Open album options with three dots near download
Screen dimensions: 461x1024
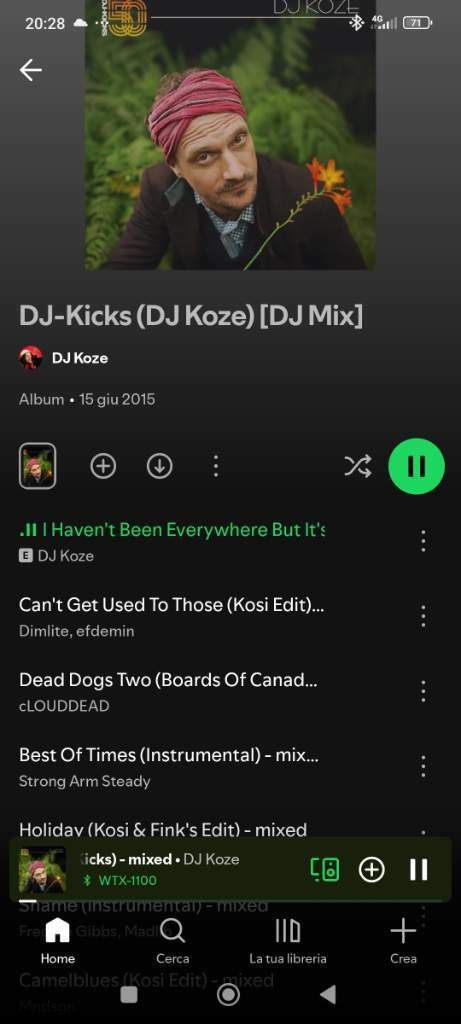coord(216,466)
